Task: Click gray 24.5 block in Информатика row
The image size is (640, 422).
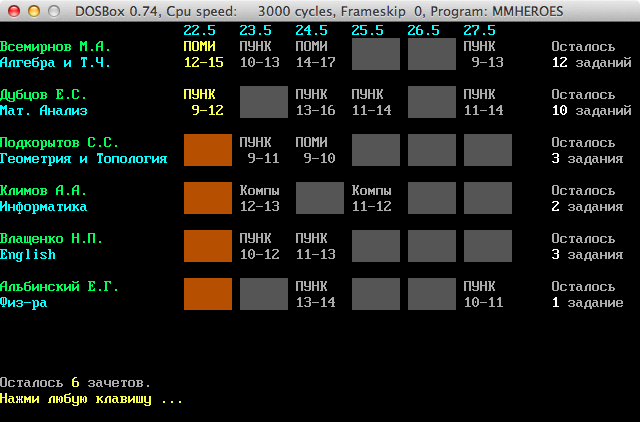Action: (x=320, y=198)
